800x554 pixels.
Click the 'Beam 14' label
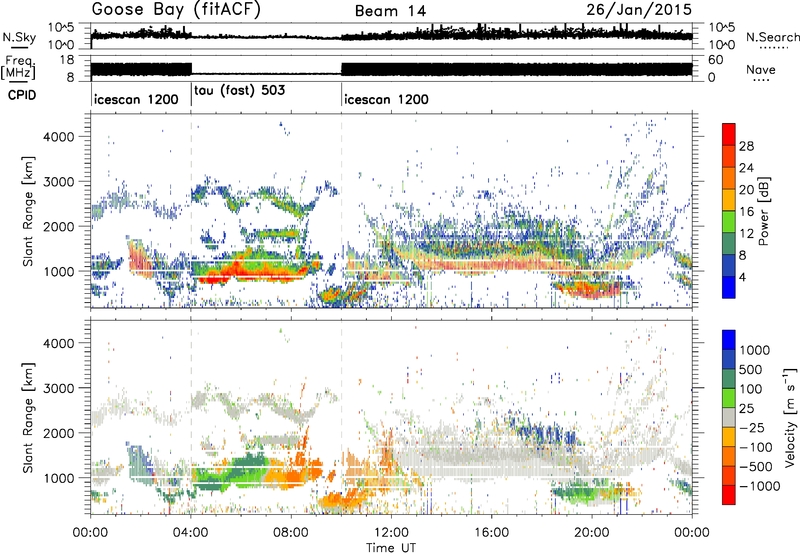390,11
